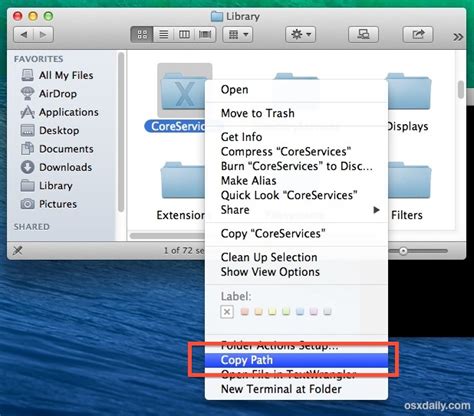The width and height of the screenshot is (474, 416).
Task: Click the horizontal scrollbar below the folders
Action: pyautogui.click(x=167, y=236)
